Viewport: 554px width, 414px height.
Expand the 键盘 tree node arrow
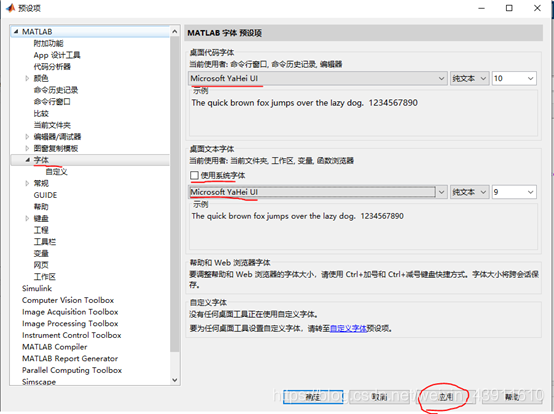tap(27, 218)
